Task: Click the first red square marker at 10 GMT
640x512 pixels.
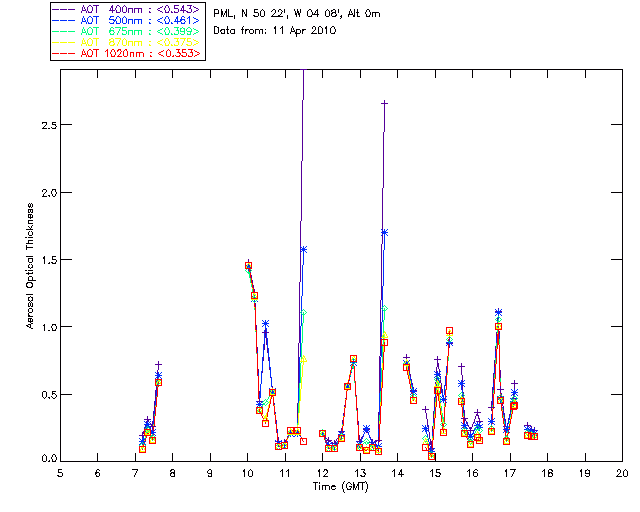Action: (x=248, y=266)
